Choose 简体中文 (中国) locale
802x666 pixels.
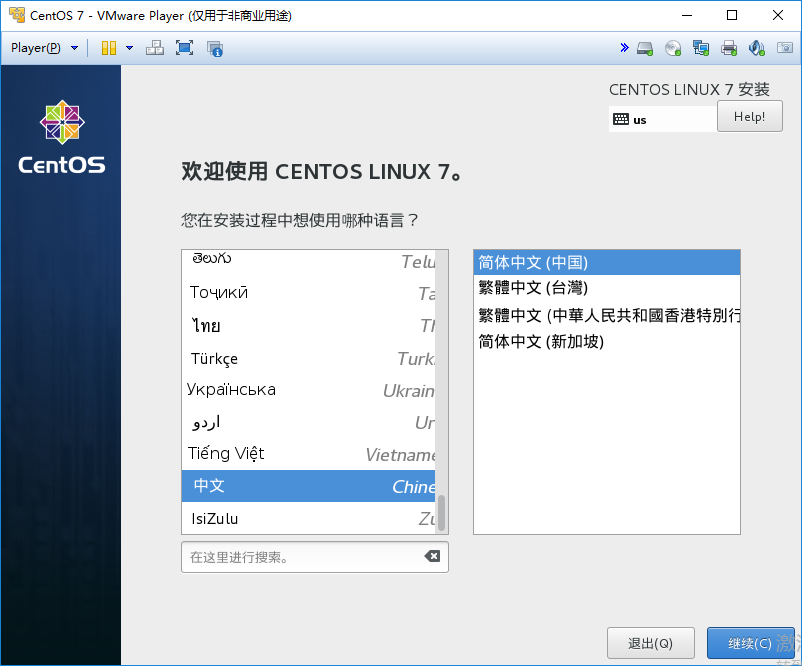click(607, 262)
